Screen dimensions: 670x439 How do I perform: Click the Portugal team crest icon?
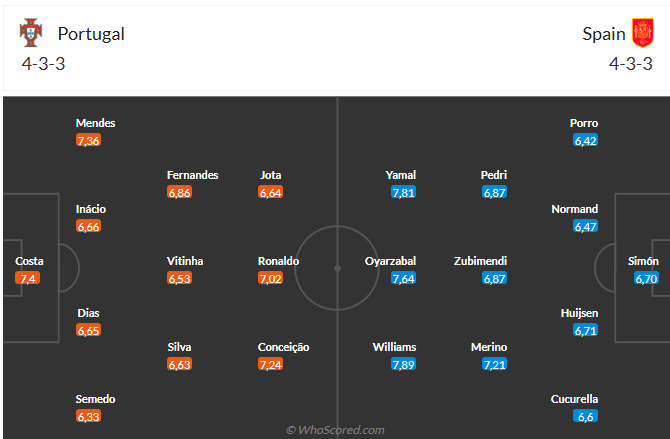[31, 33]
